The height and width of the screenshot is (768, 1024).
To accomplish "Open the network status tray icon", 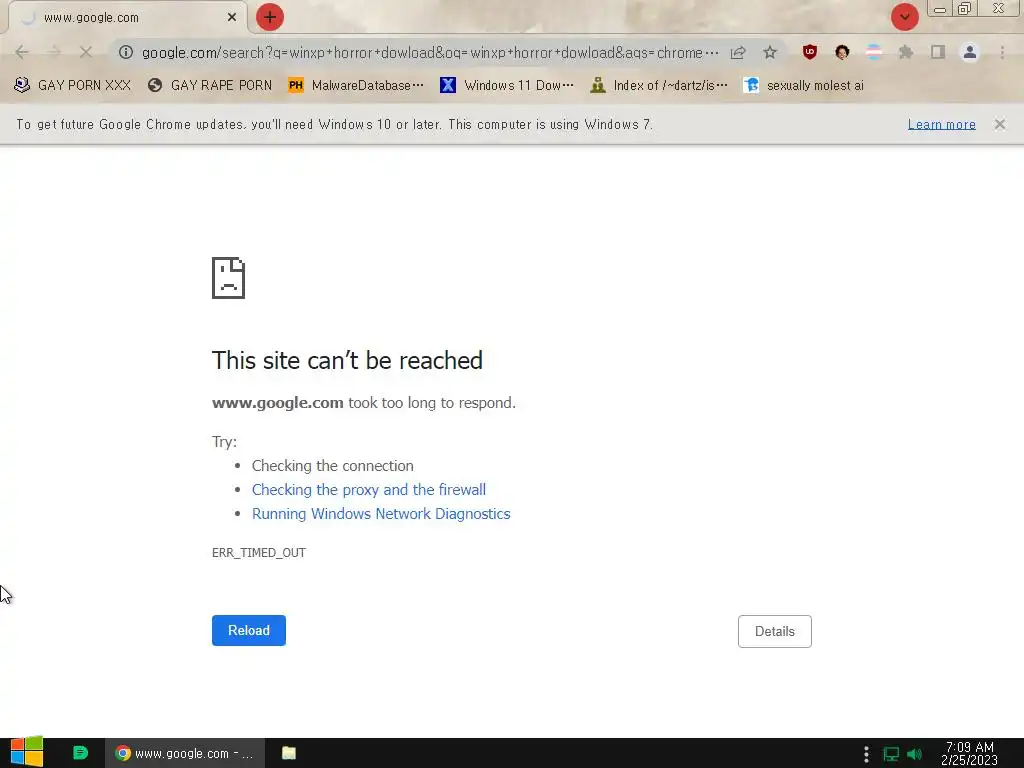I will point(891,754).
